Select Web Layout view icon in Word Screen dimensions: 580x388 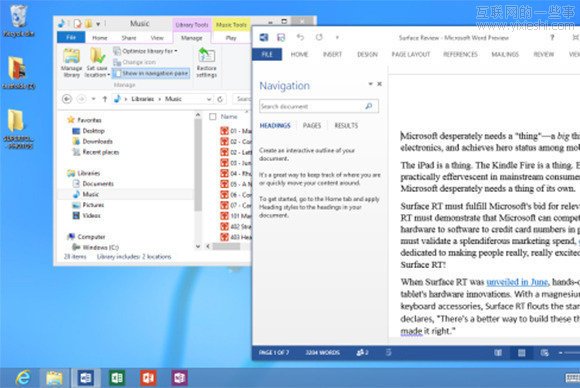tap(544, 353)
